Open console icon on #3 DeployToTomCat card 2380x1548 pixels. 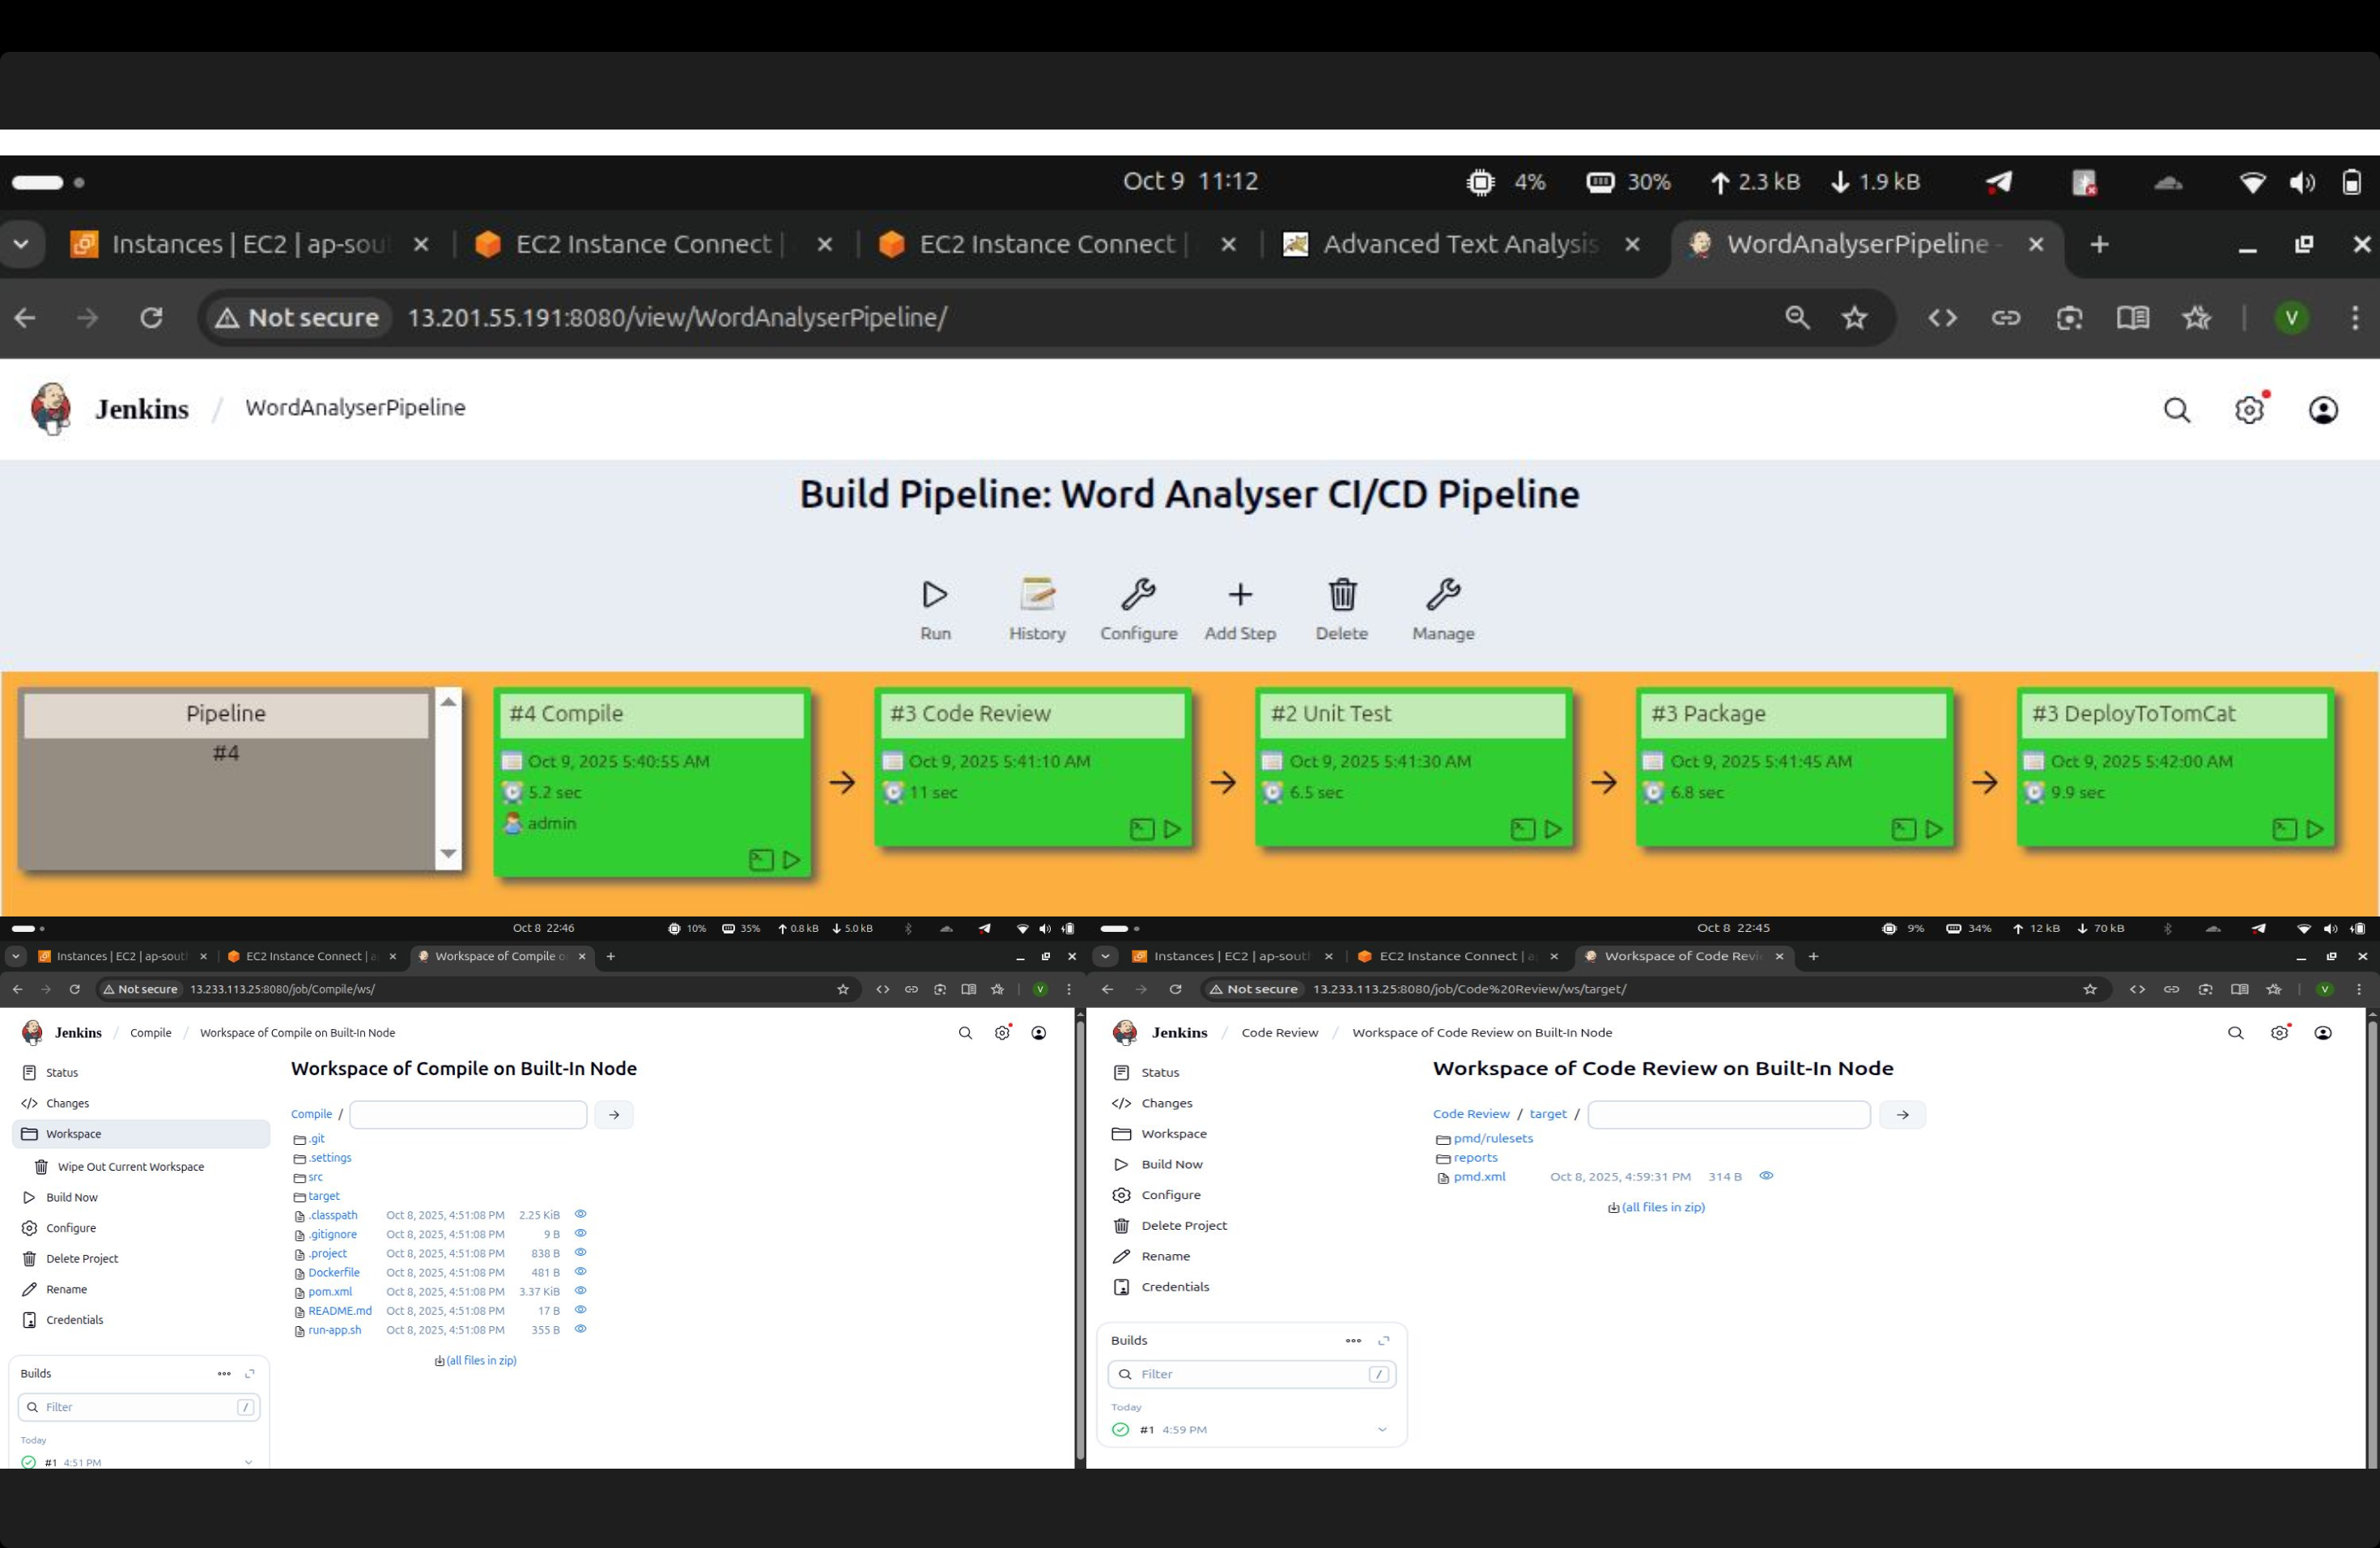coord(2285,829)
